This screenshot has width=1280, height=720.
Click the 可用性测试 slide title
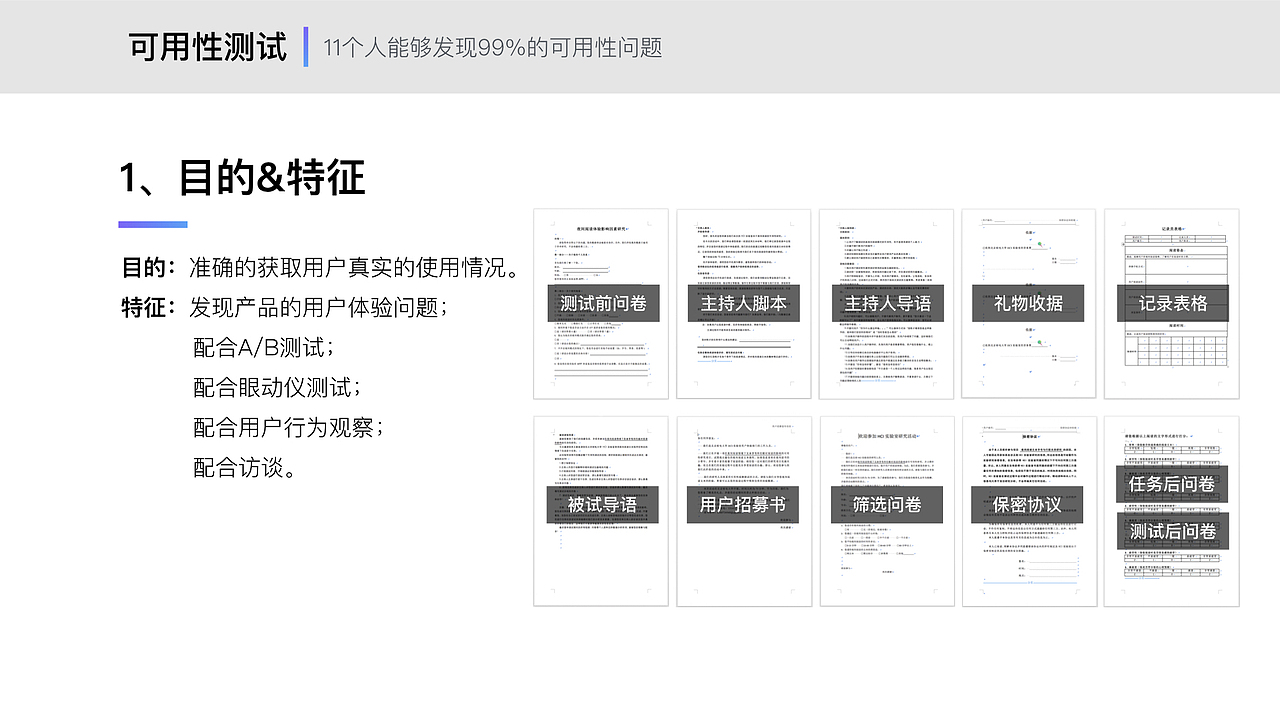[208, 47]
